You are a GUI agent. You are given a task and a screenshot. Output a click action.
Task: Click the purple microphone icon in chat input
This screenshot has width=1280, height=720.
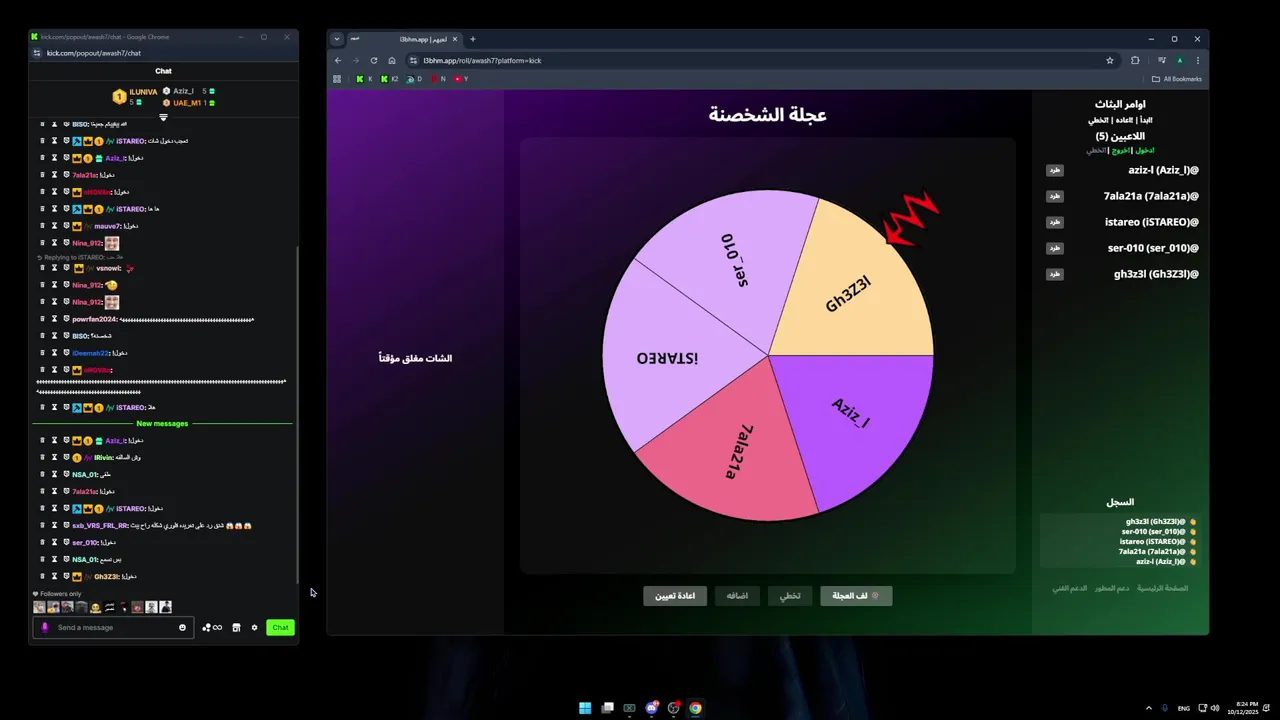[44, 628]
